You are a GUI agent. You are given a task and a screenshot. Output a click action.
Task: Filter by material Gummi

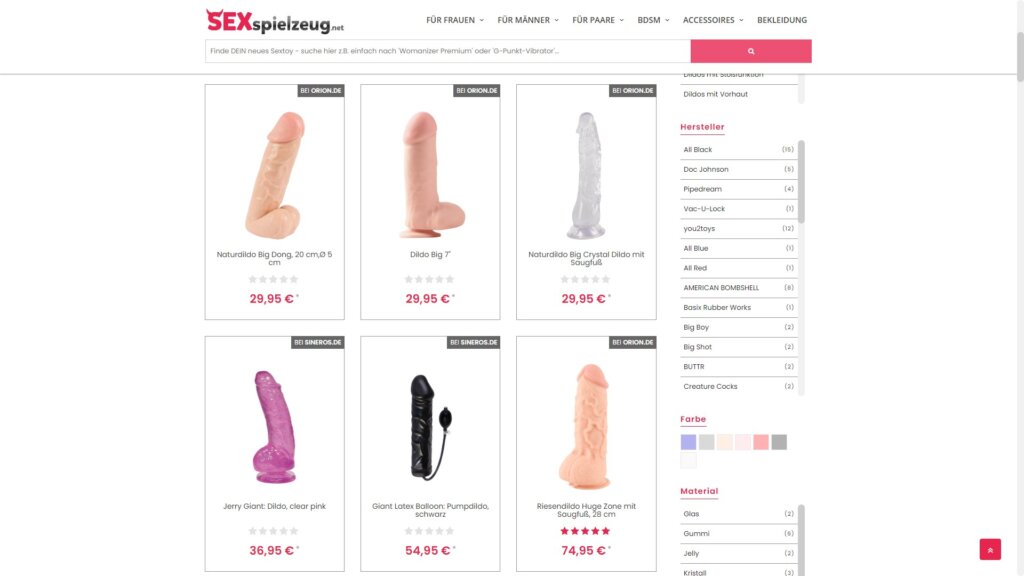tap(738, 534)
